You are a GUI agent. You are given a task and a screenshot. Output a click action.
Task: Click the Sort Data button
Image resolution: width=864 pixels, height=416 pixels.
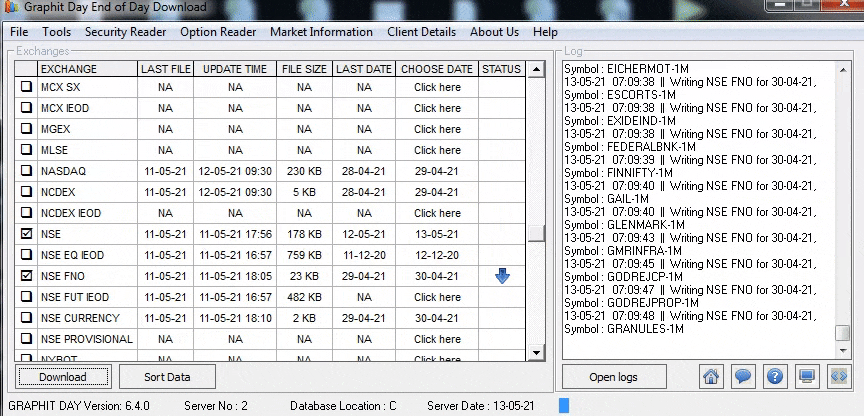167,377
